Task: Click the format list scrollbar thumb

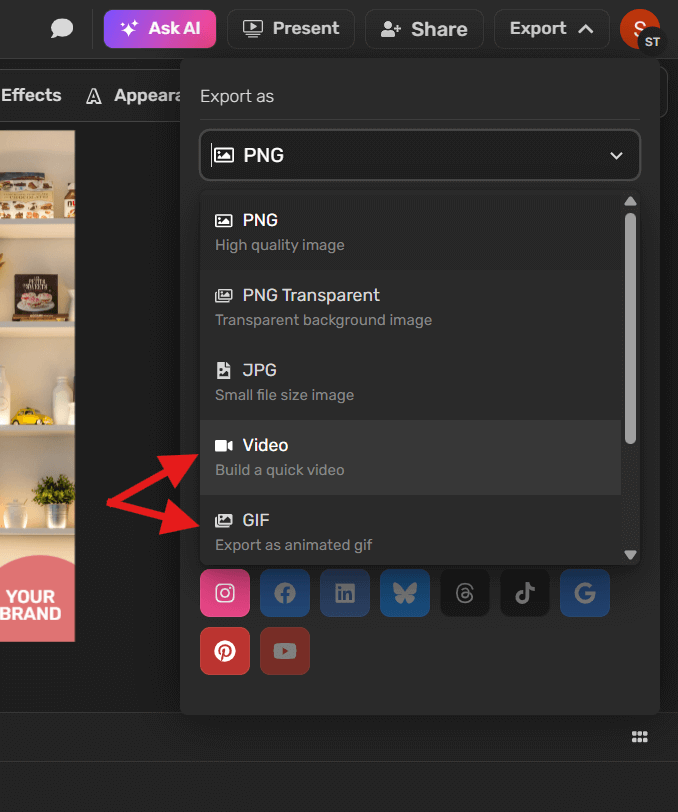Action: pyautogui.click(x=630, y=328)
